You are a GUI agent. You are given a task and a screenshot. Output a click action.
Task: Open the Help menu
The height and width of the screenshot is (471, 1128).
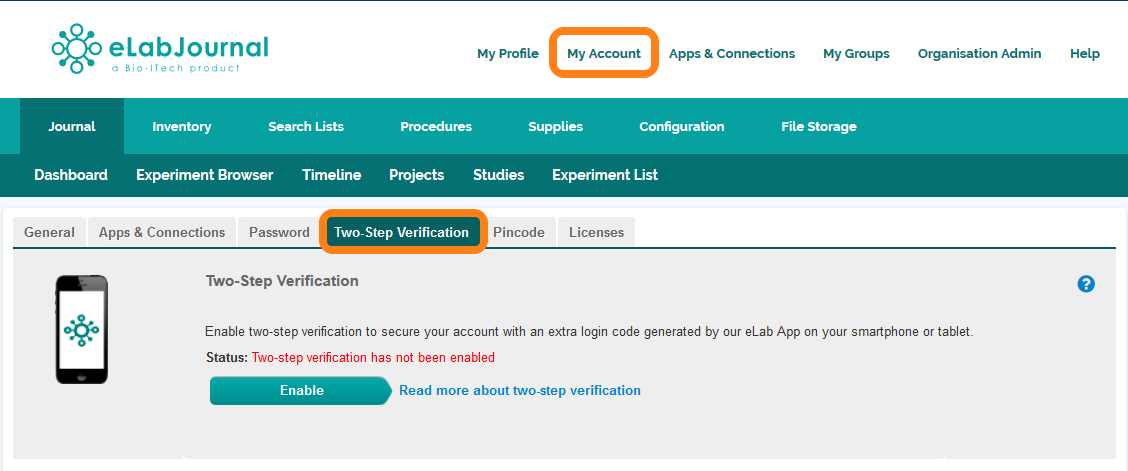tap(1084, 54)
